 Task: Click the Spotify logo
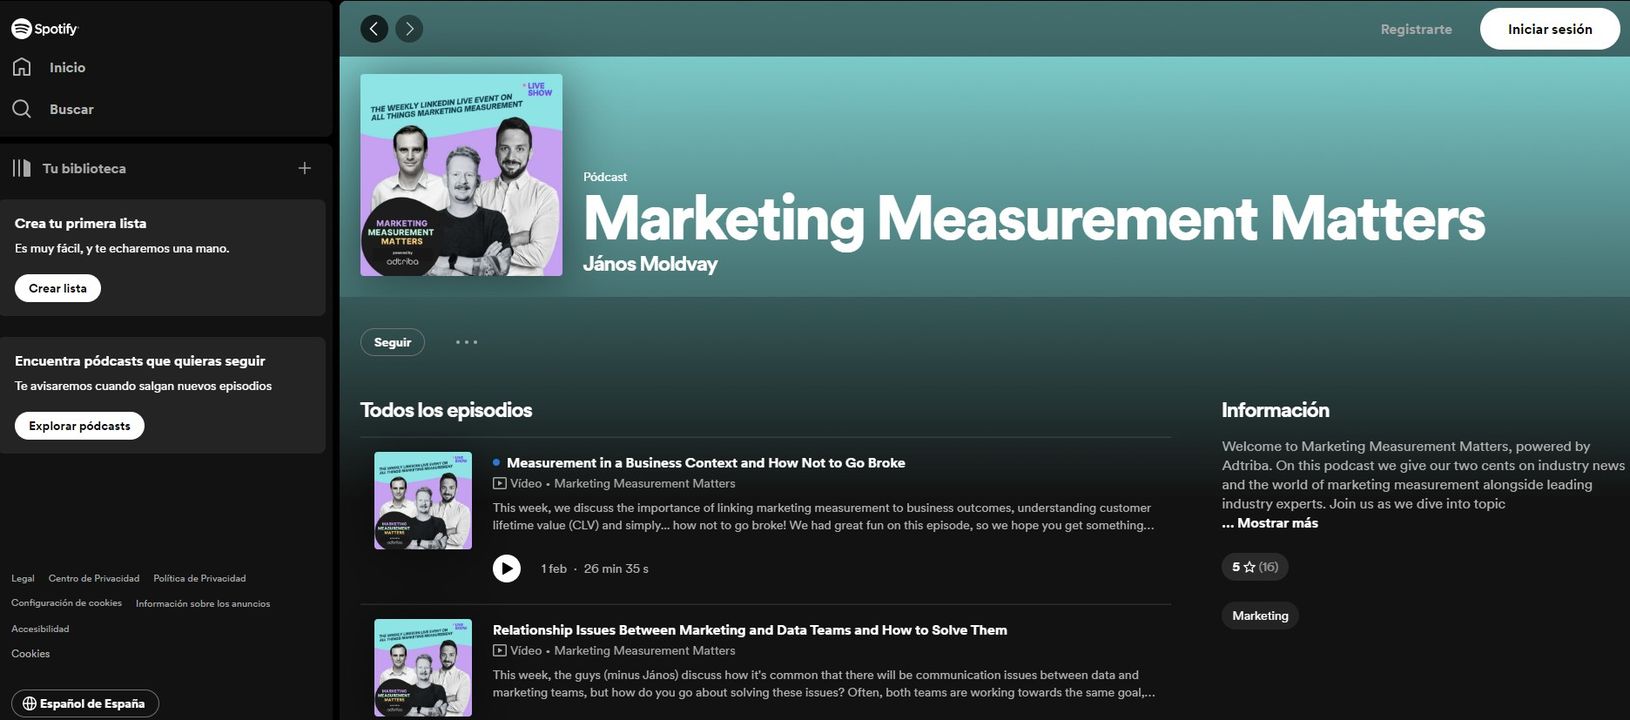click(x=44, y=29)
